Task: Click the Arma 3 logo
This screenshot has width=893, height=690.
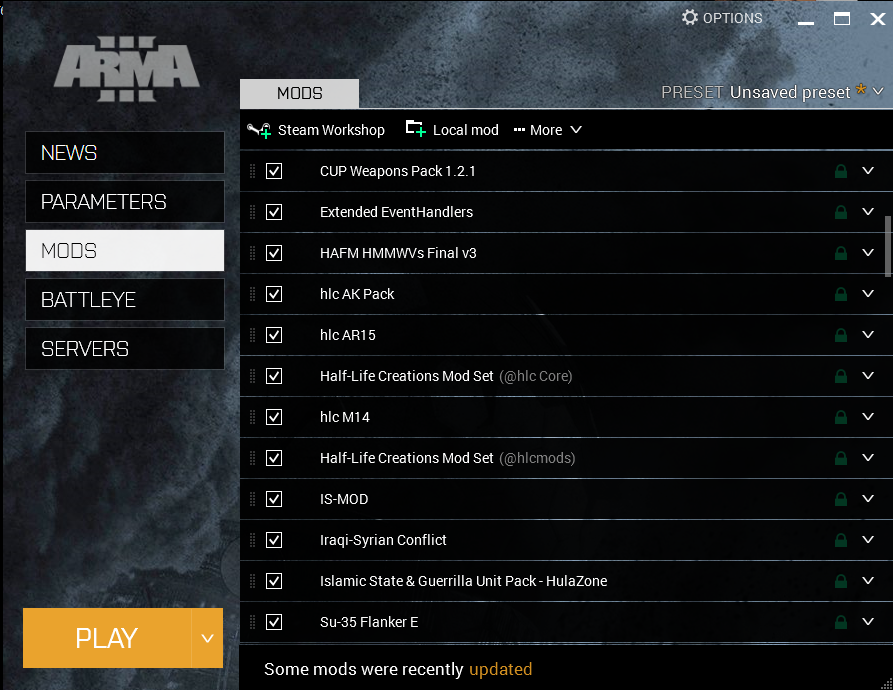Action: (x=127, y=72)
